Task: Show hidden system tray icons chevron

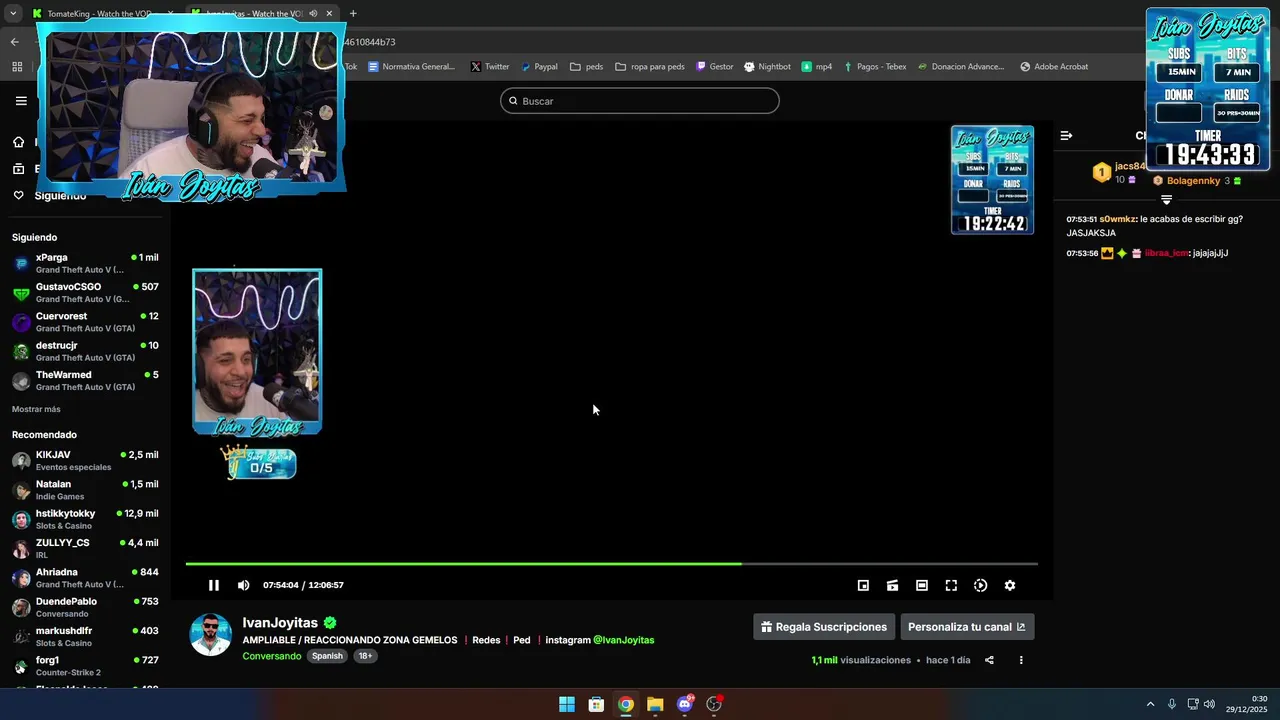Action: 1150,704
